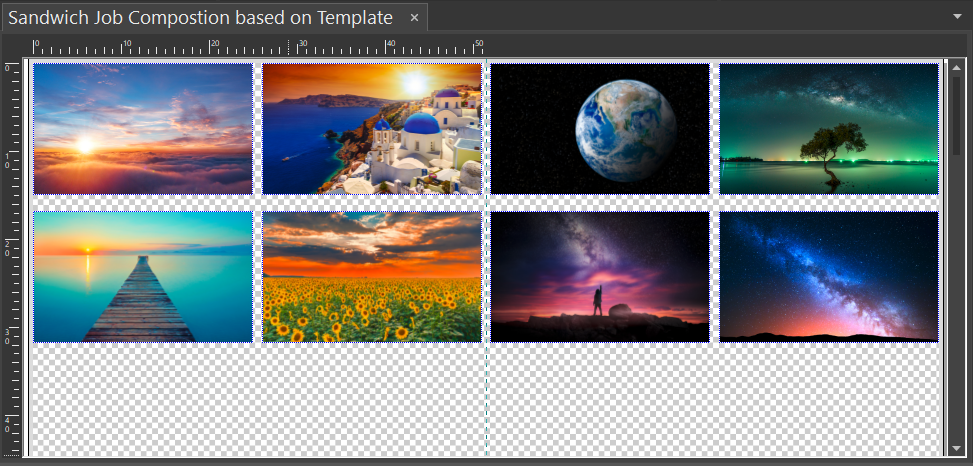Select the blue Milky Way image
973x466 pixels.
pos(829,277)
